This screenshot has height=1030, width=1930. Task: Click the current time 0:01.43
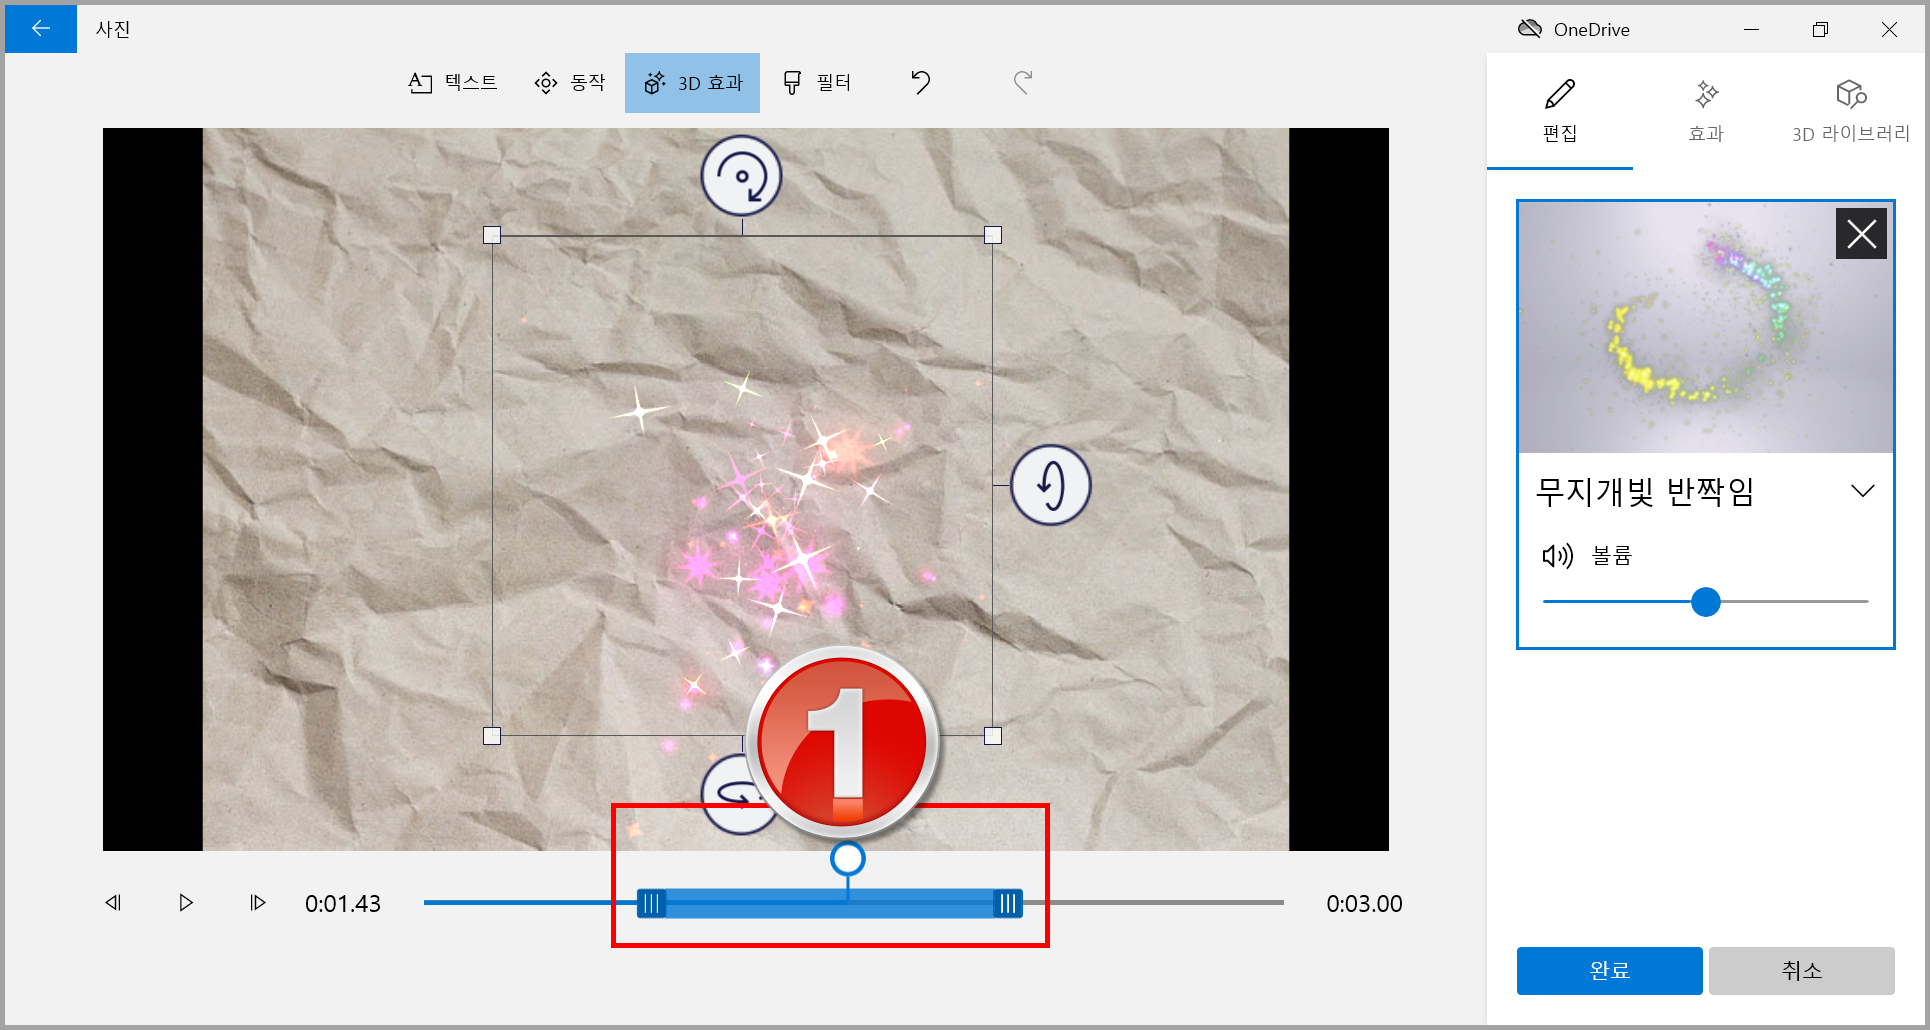(343, 904)
